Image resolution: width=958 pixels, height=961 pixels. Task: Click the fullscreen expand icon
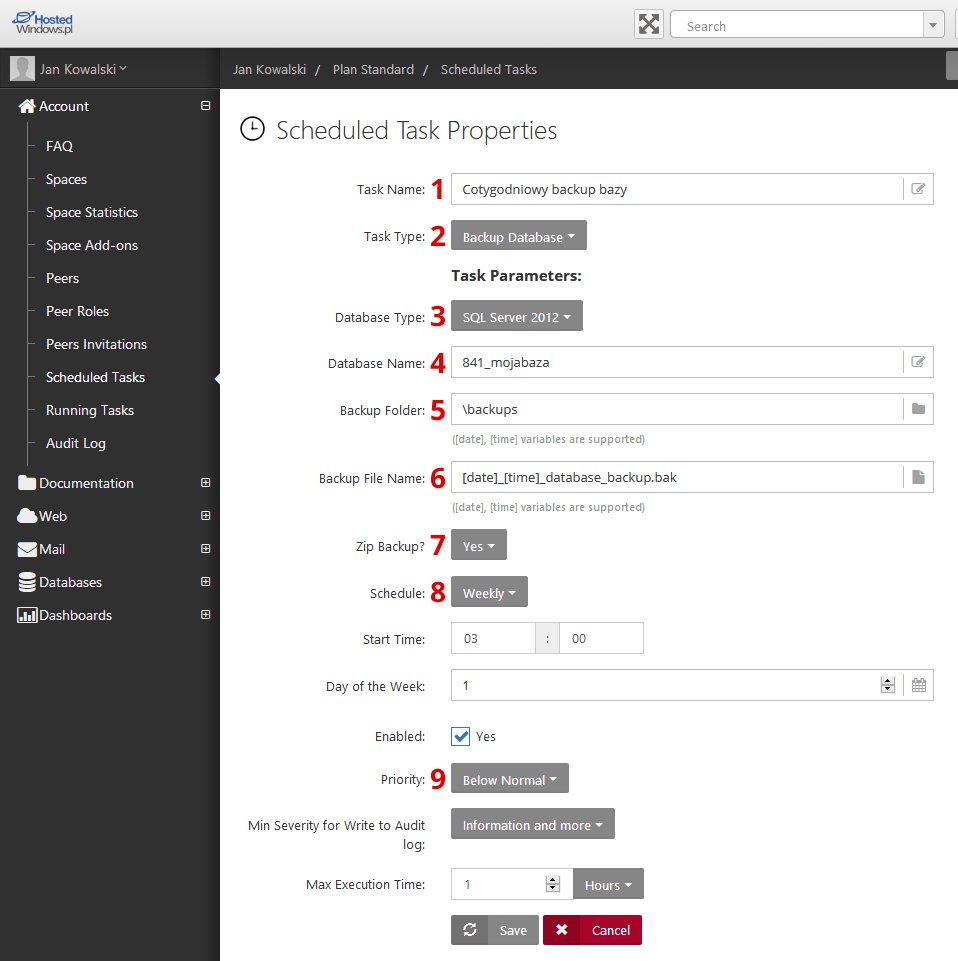pos(648,25)
